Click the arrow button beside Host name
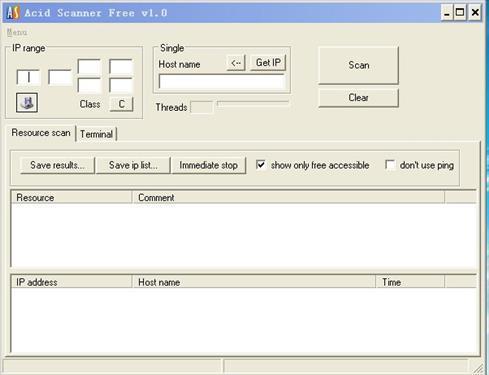 pyautogui.click(x=236, y=63)
